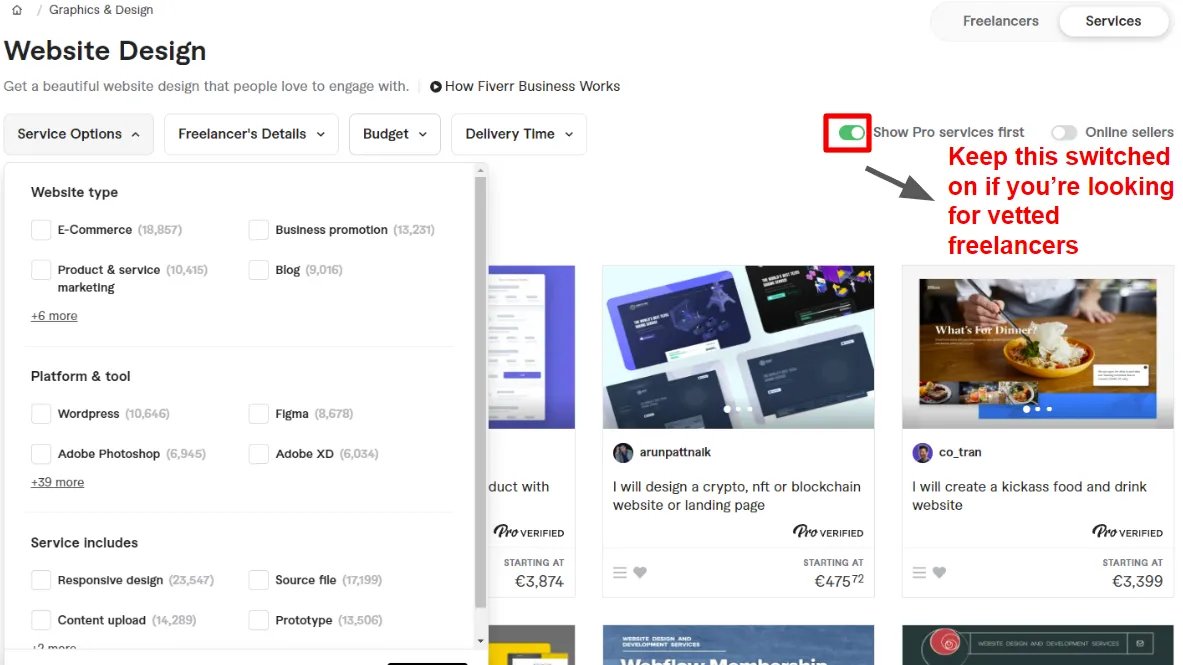Expand +39 more platforms and tools
1183x665 pixels.
57,482
